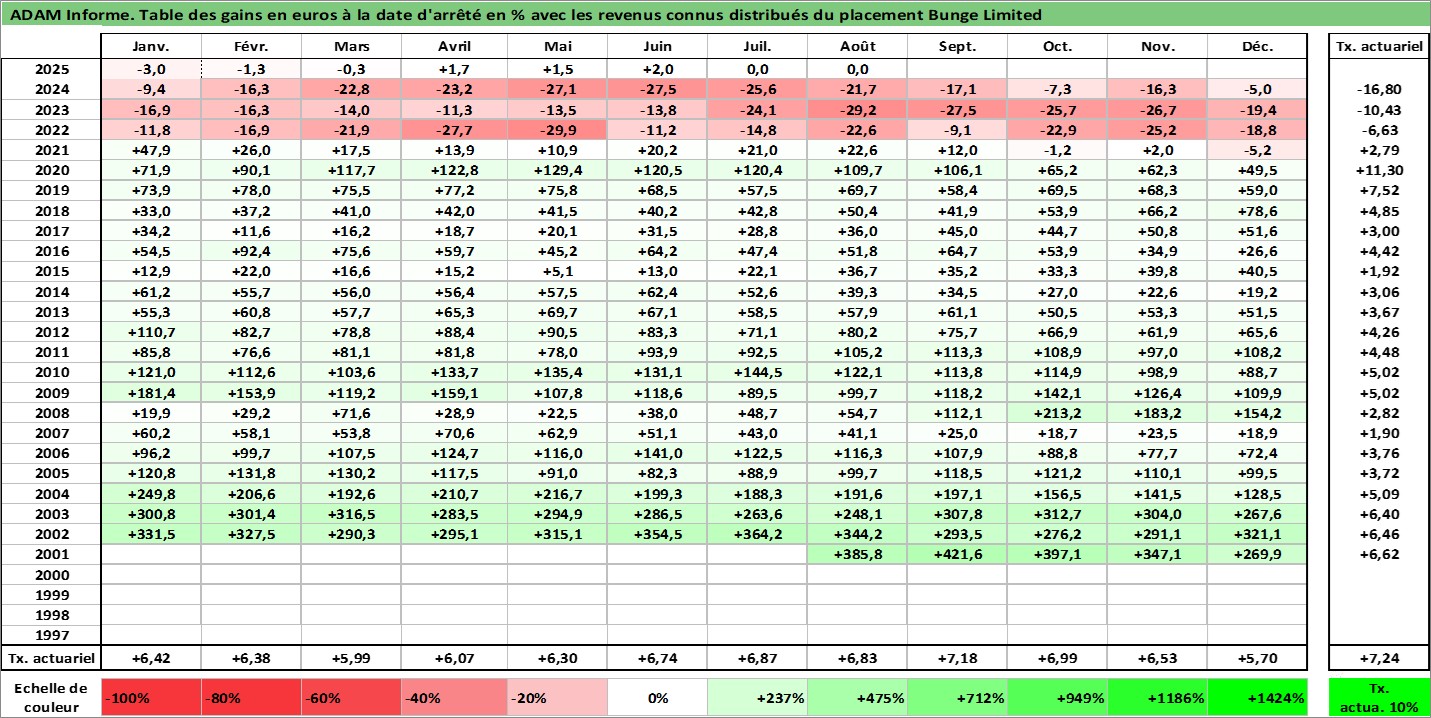Click the 2025 Avril cell showing +1,7
The width and height of the screenshot is (1431, 718).
click(x=454, y=69)
